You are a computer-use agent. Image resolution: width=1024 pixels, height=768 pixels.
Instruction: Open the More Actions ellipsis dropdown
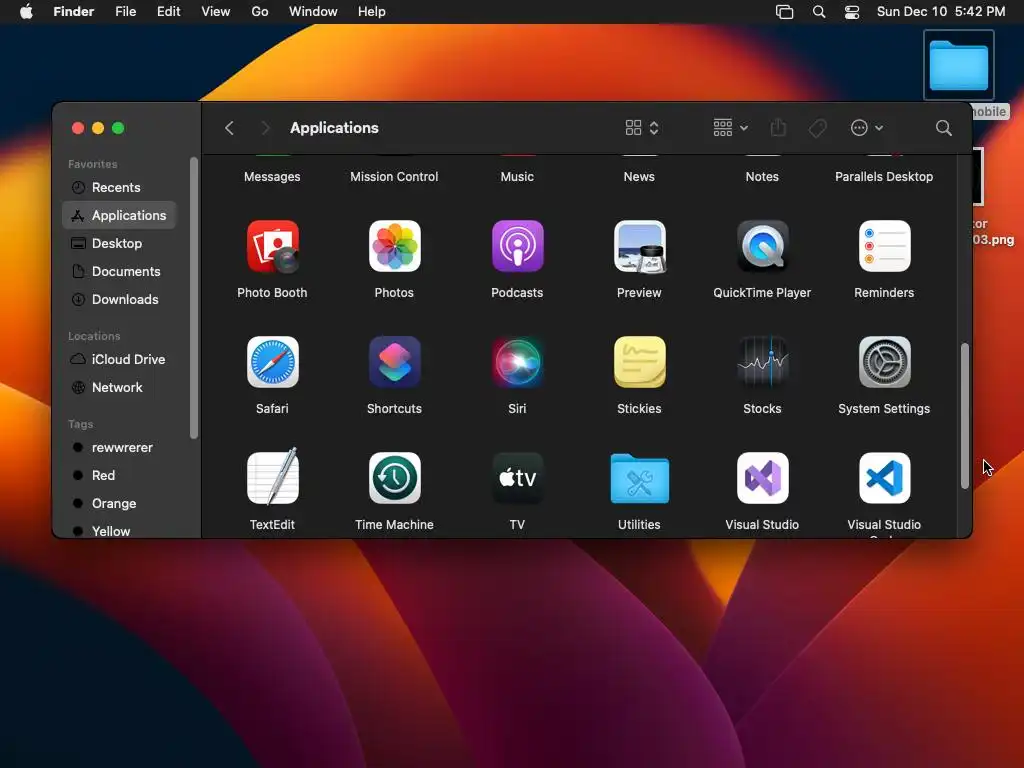pyautogui.click(x=867, y=127)
